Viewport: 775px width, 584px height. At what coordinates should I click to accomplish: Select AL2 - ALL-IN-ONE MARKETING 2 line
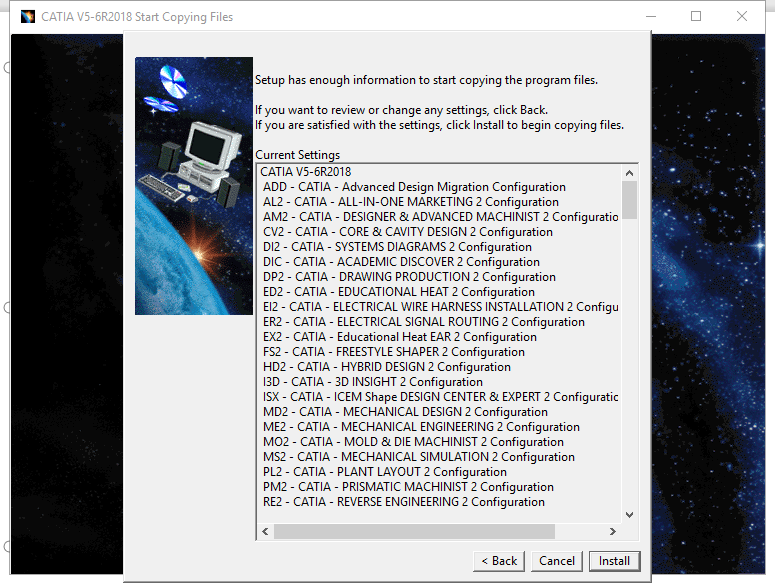[x=411, y=202]
